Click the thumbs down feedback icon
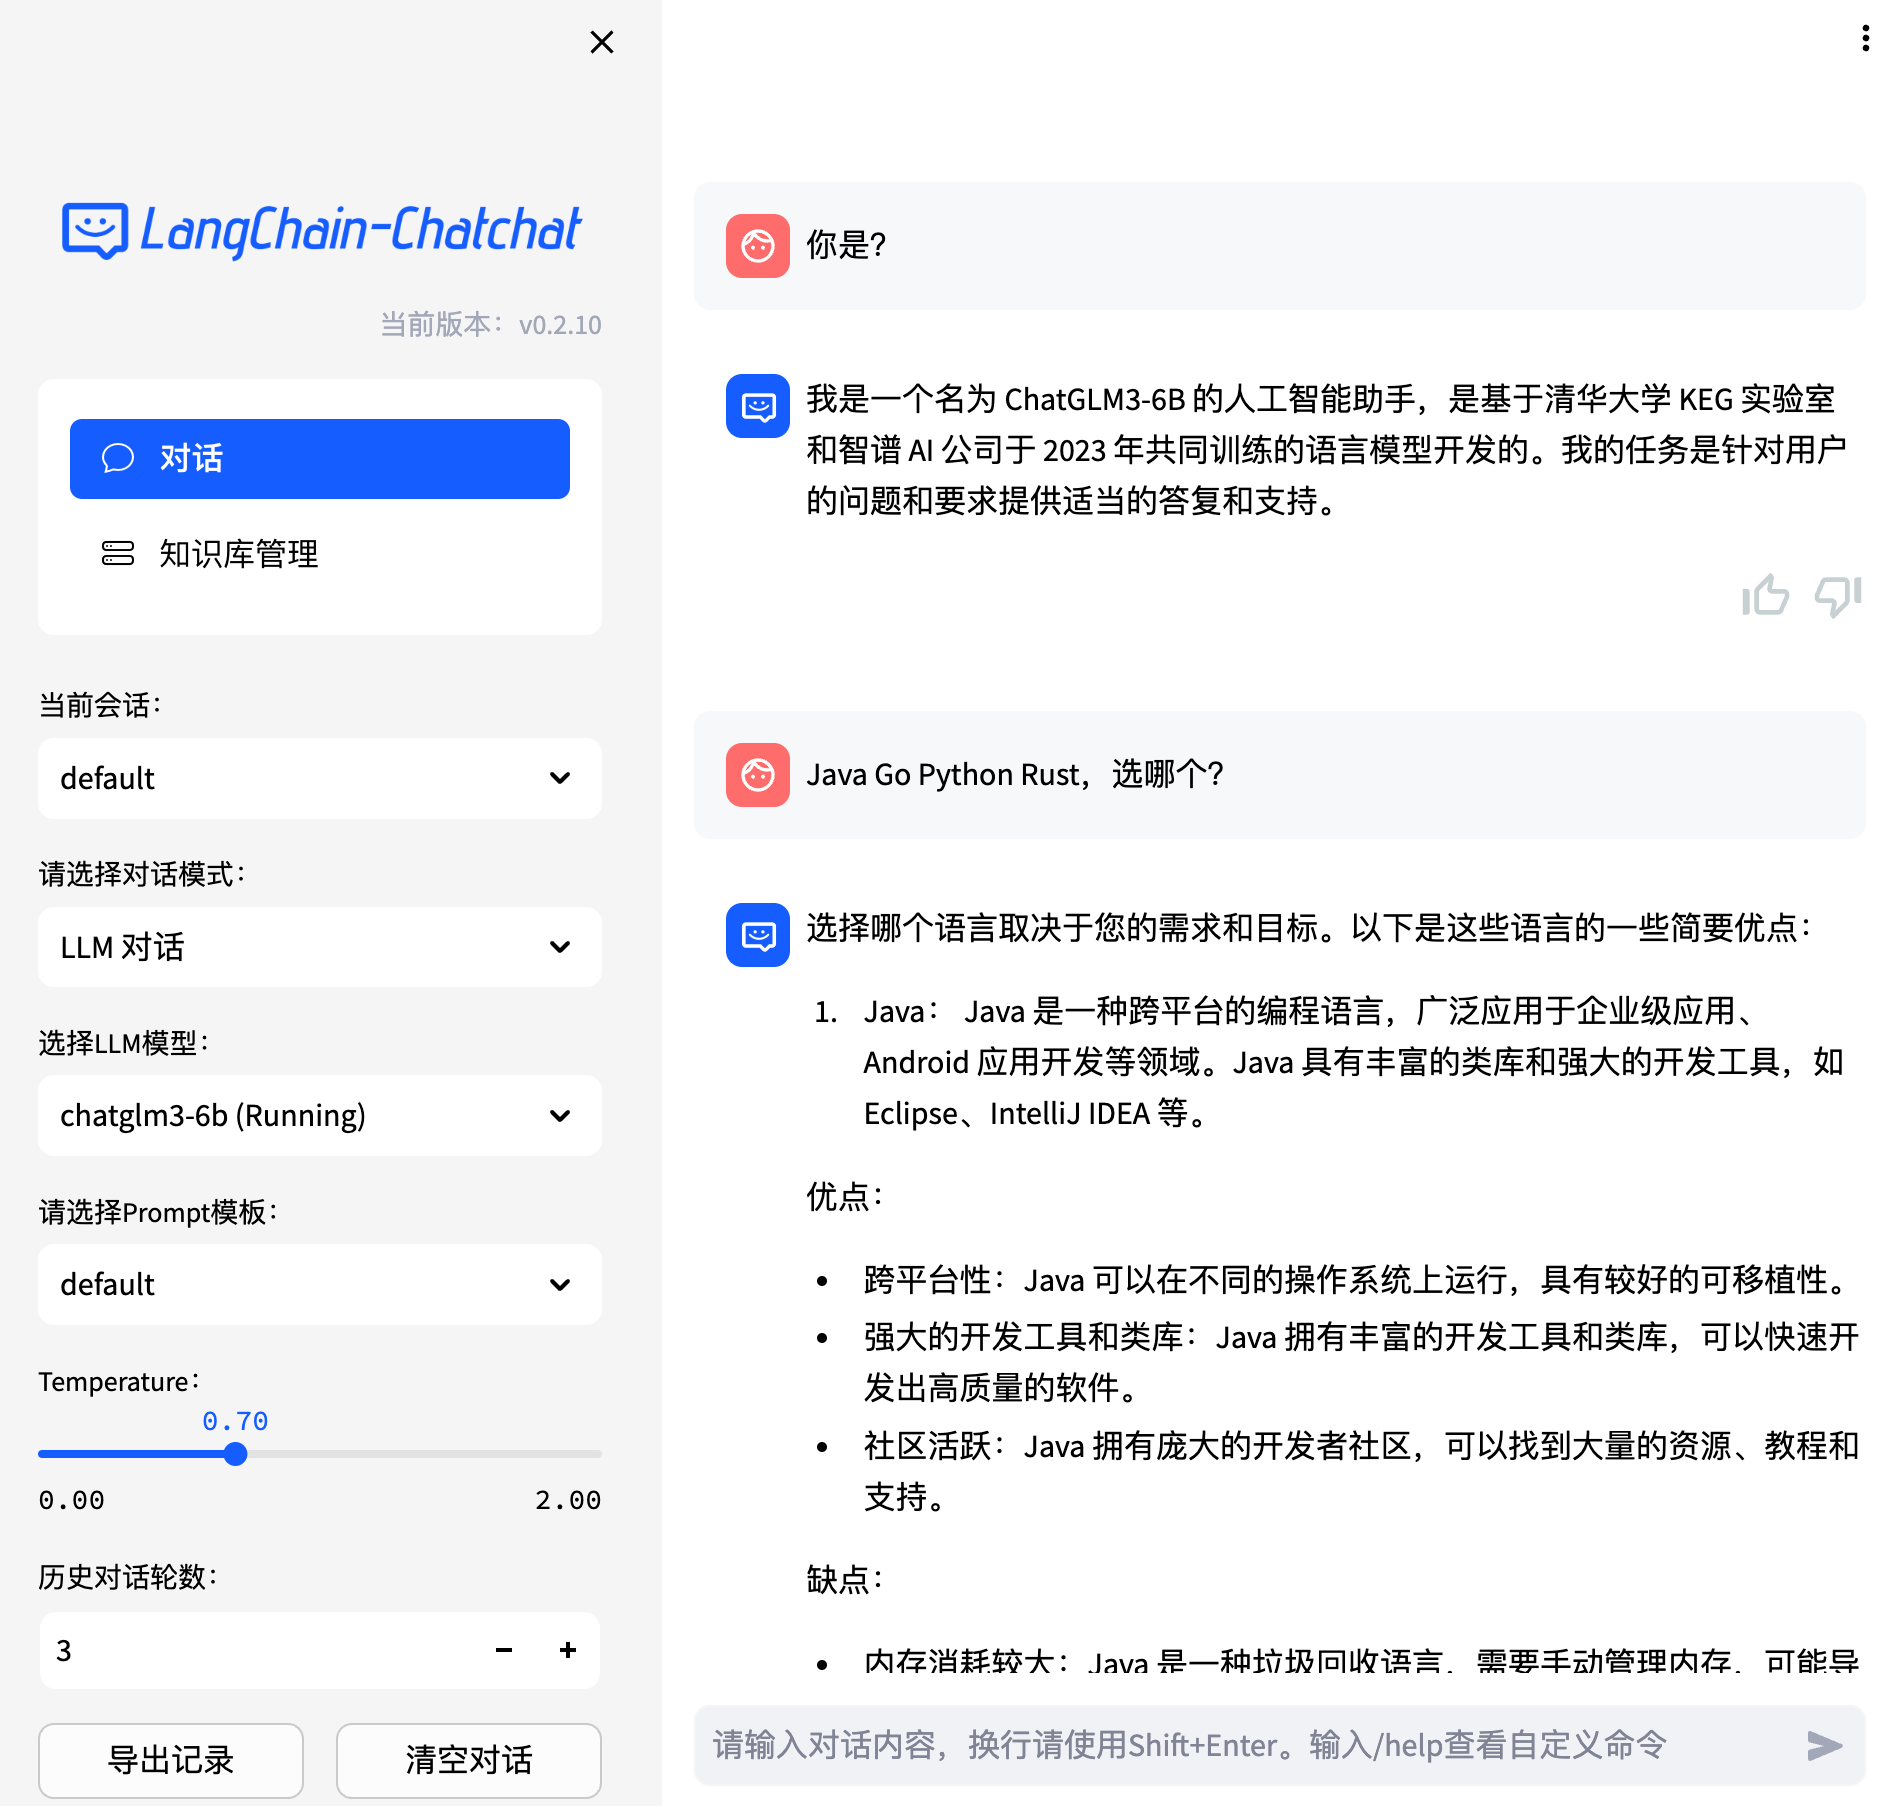 tap(1838, 596)
